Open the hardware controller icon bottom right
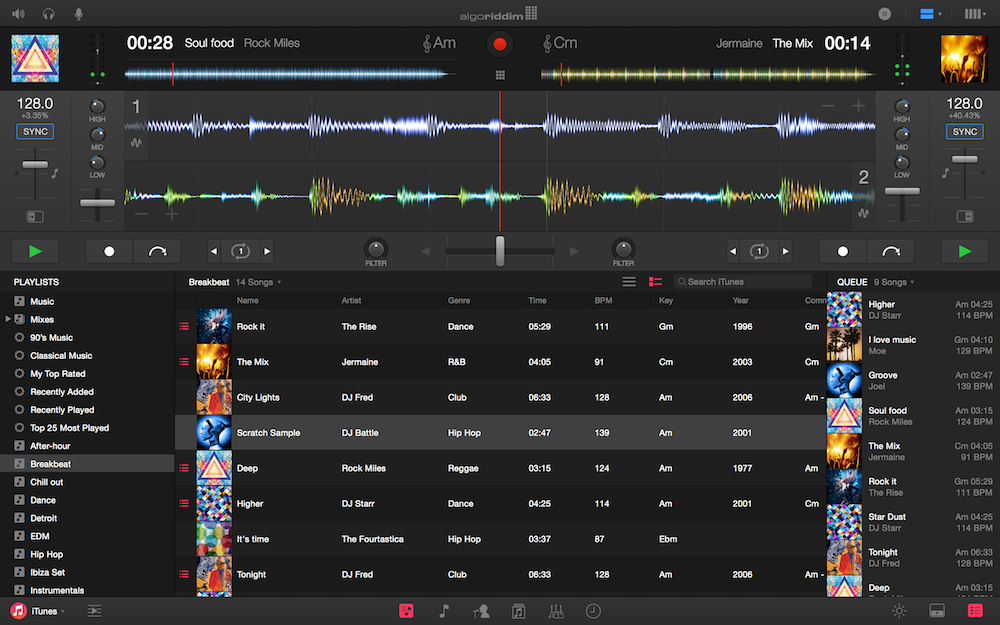Screen dimensions: 1000x625 tap(936, 610)
